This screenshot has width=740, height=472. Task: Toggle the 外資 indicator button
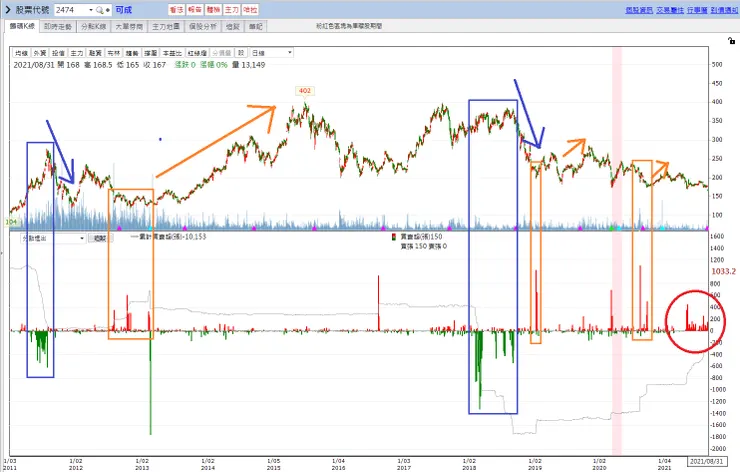point(40,53)
